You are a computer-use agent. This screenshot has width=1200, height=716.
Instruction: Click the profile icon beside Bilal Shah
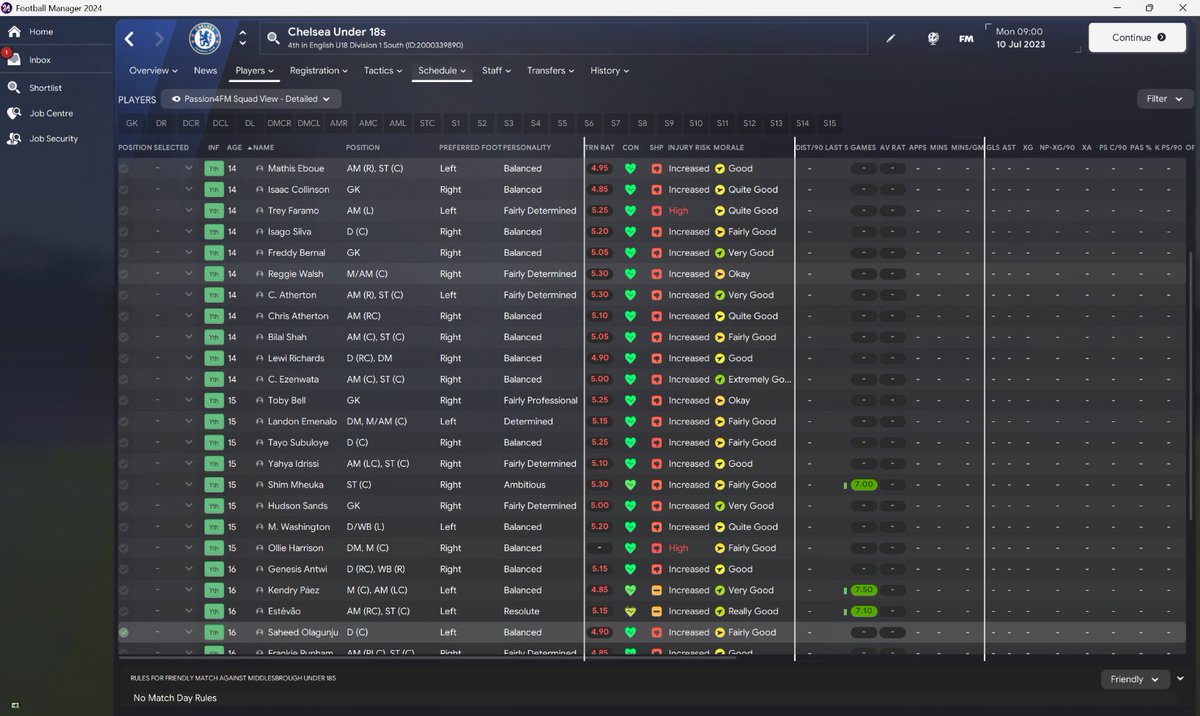(260, 337)
